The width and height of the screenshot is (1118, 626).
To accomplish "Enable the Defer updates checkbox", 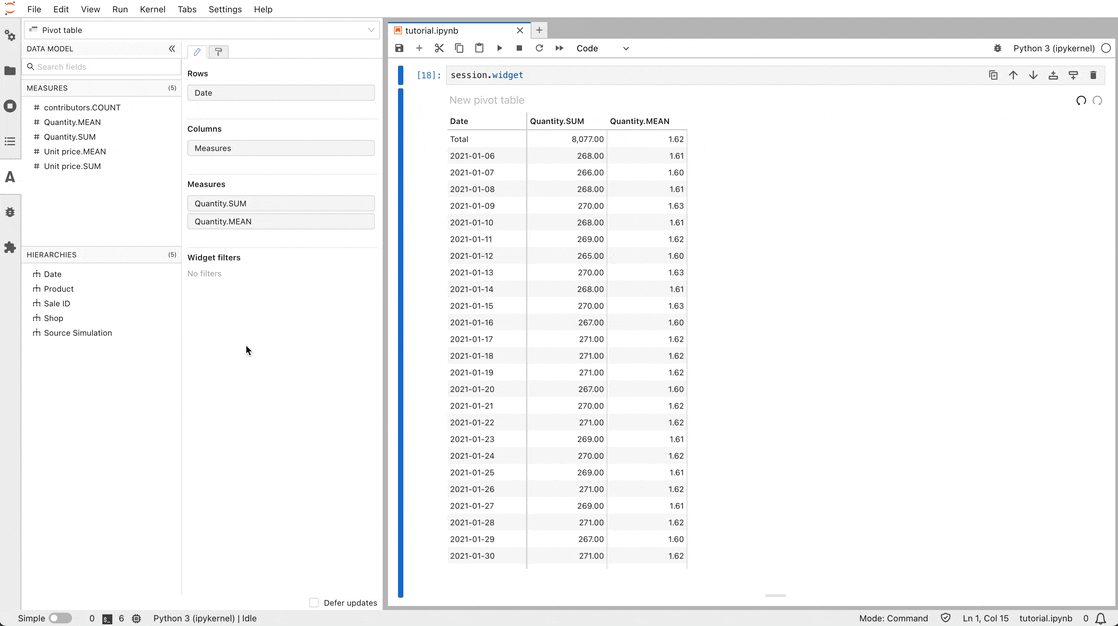I will coord(314,603).
